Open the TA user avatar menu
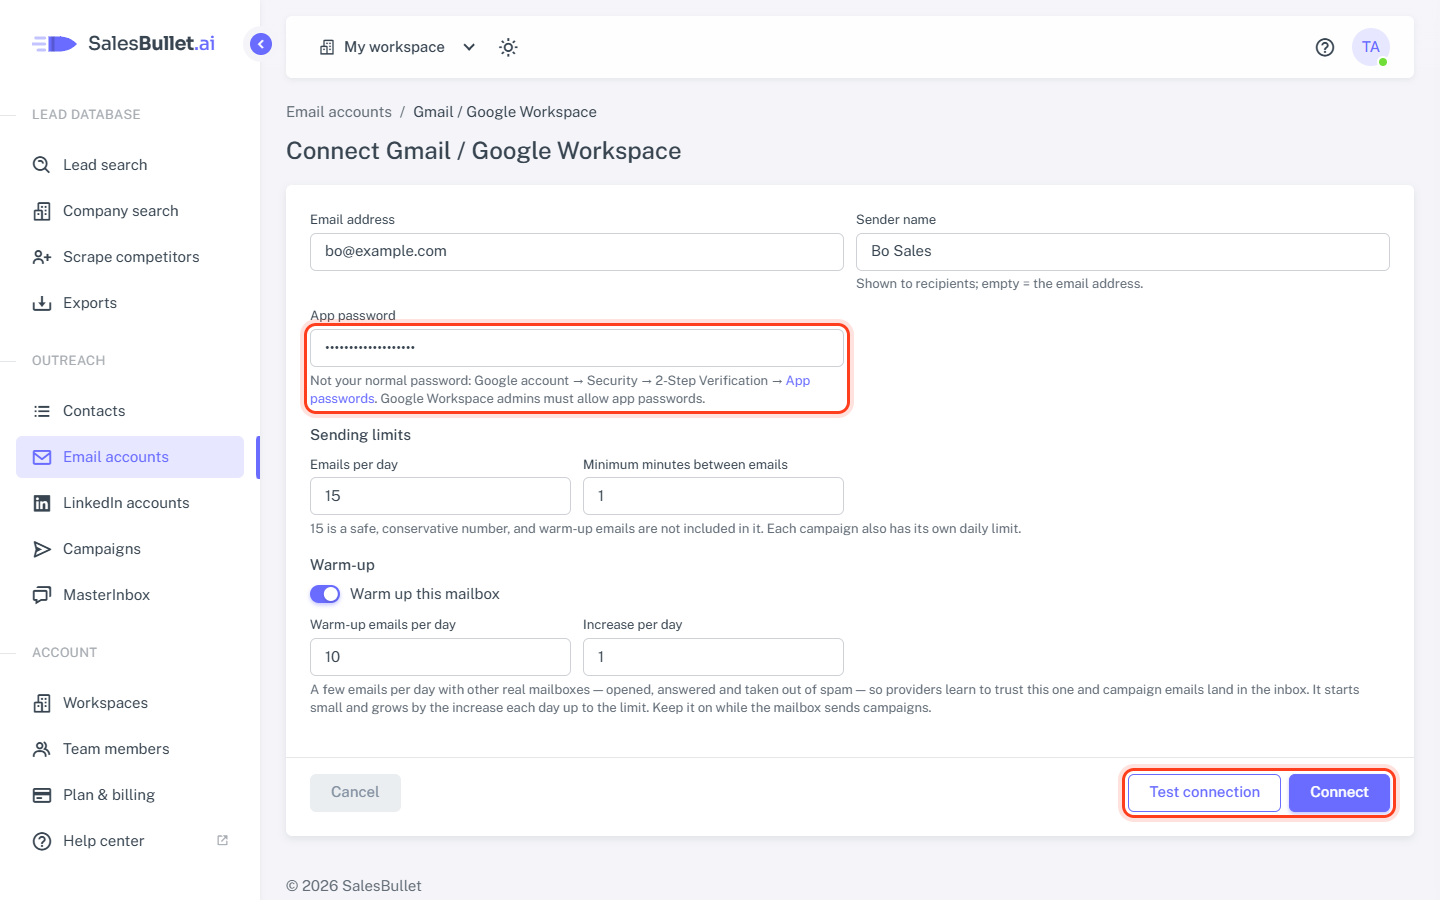 pos(1371,47)
